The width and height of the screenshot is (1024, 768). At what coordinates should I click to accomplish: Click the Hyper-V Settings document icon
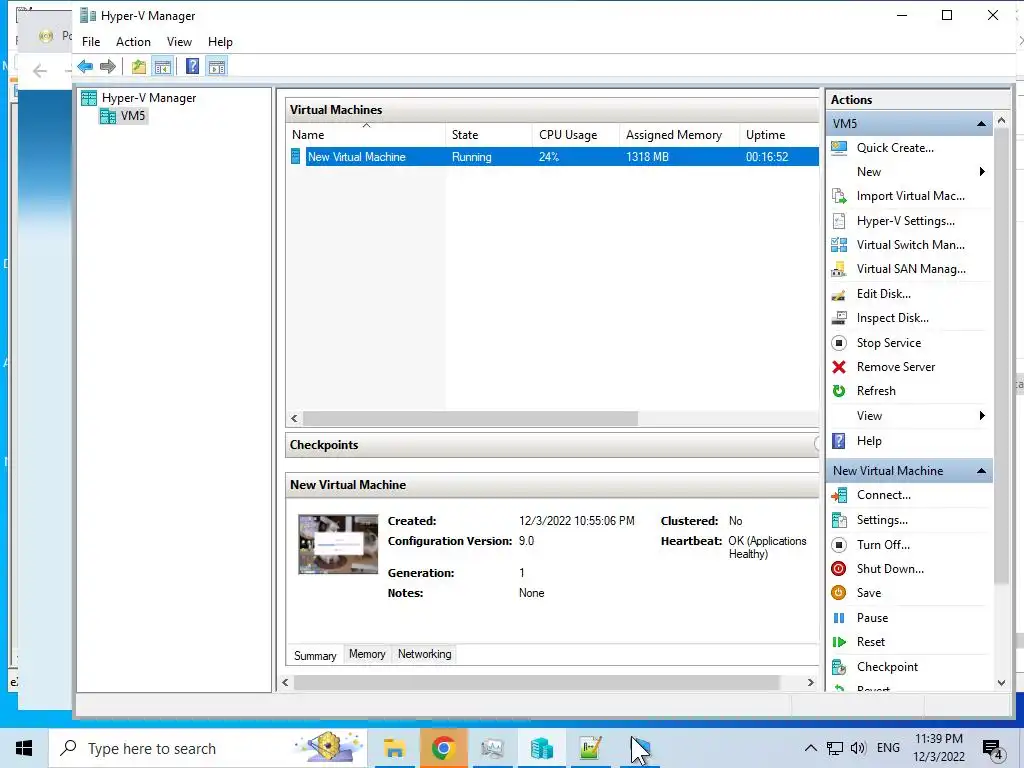point(839,221)
